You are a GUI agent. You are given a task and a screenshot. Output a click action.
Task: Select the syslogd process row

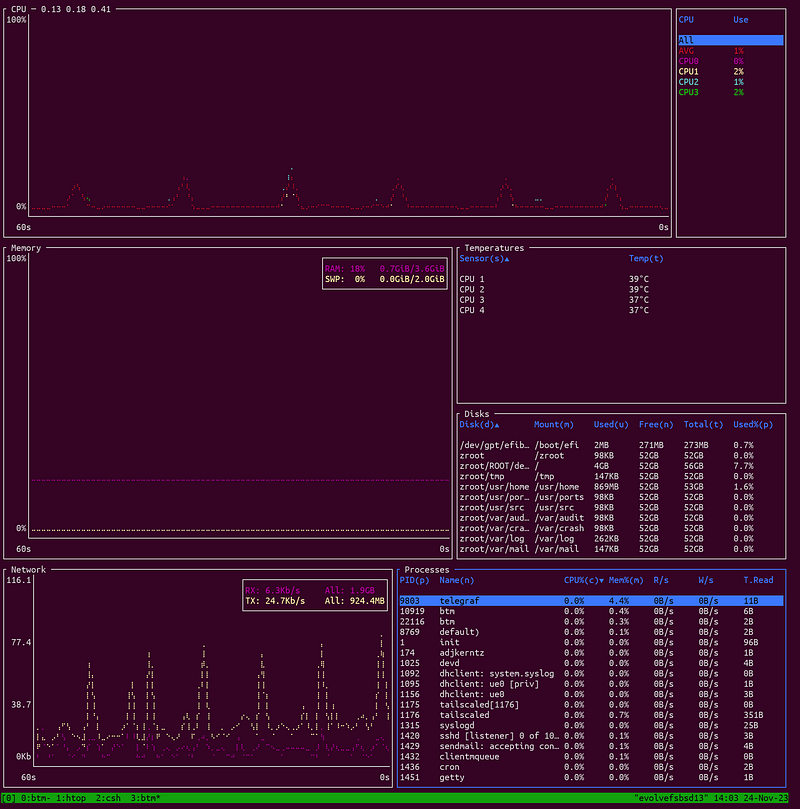(x=591, y=725)
